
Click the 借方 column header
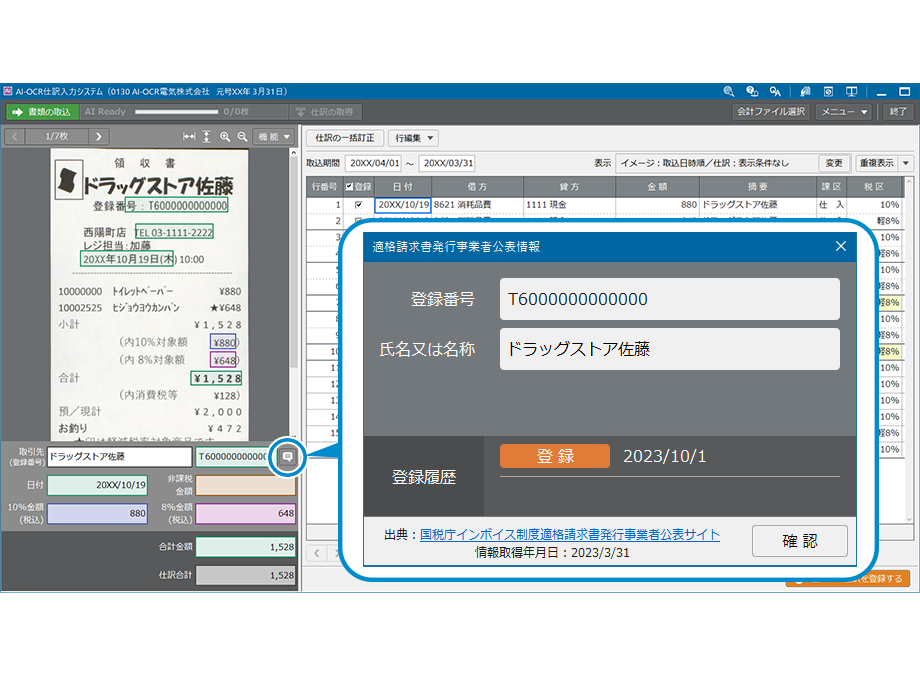pos(478,187)
